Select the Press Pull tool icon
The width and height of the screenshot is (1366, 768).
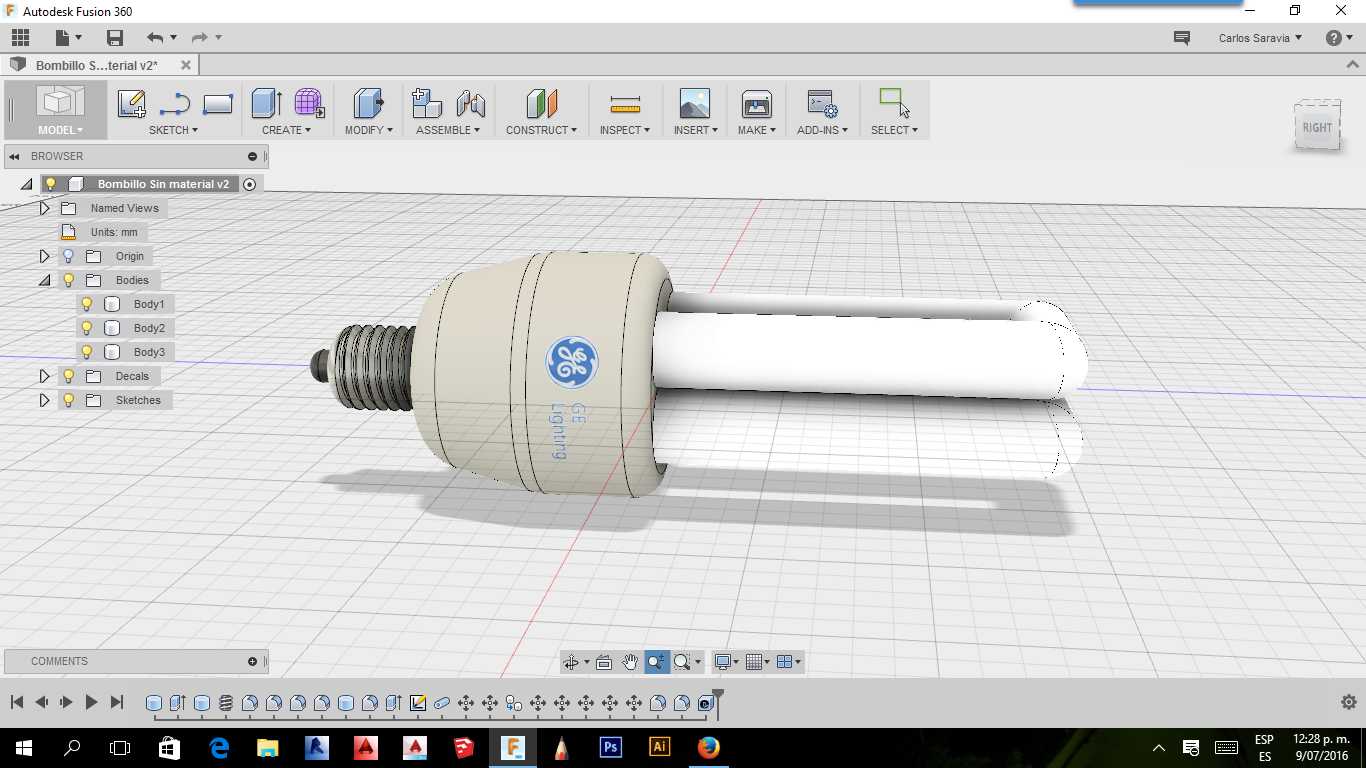click(x=369, y=103)
